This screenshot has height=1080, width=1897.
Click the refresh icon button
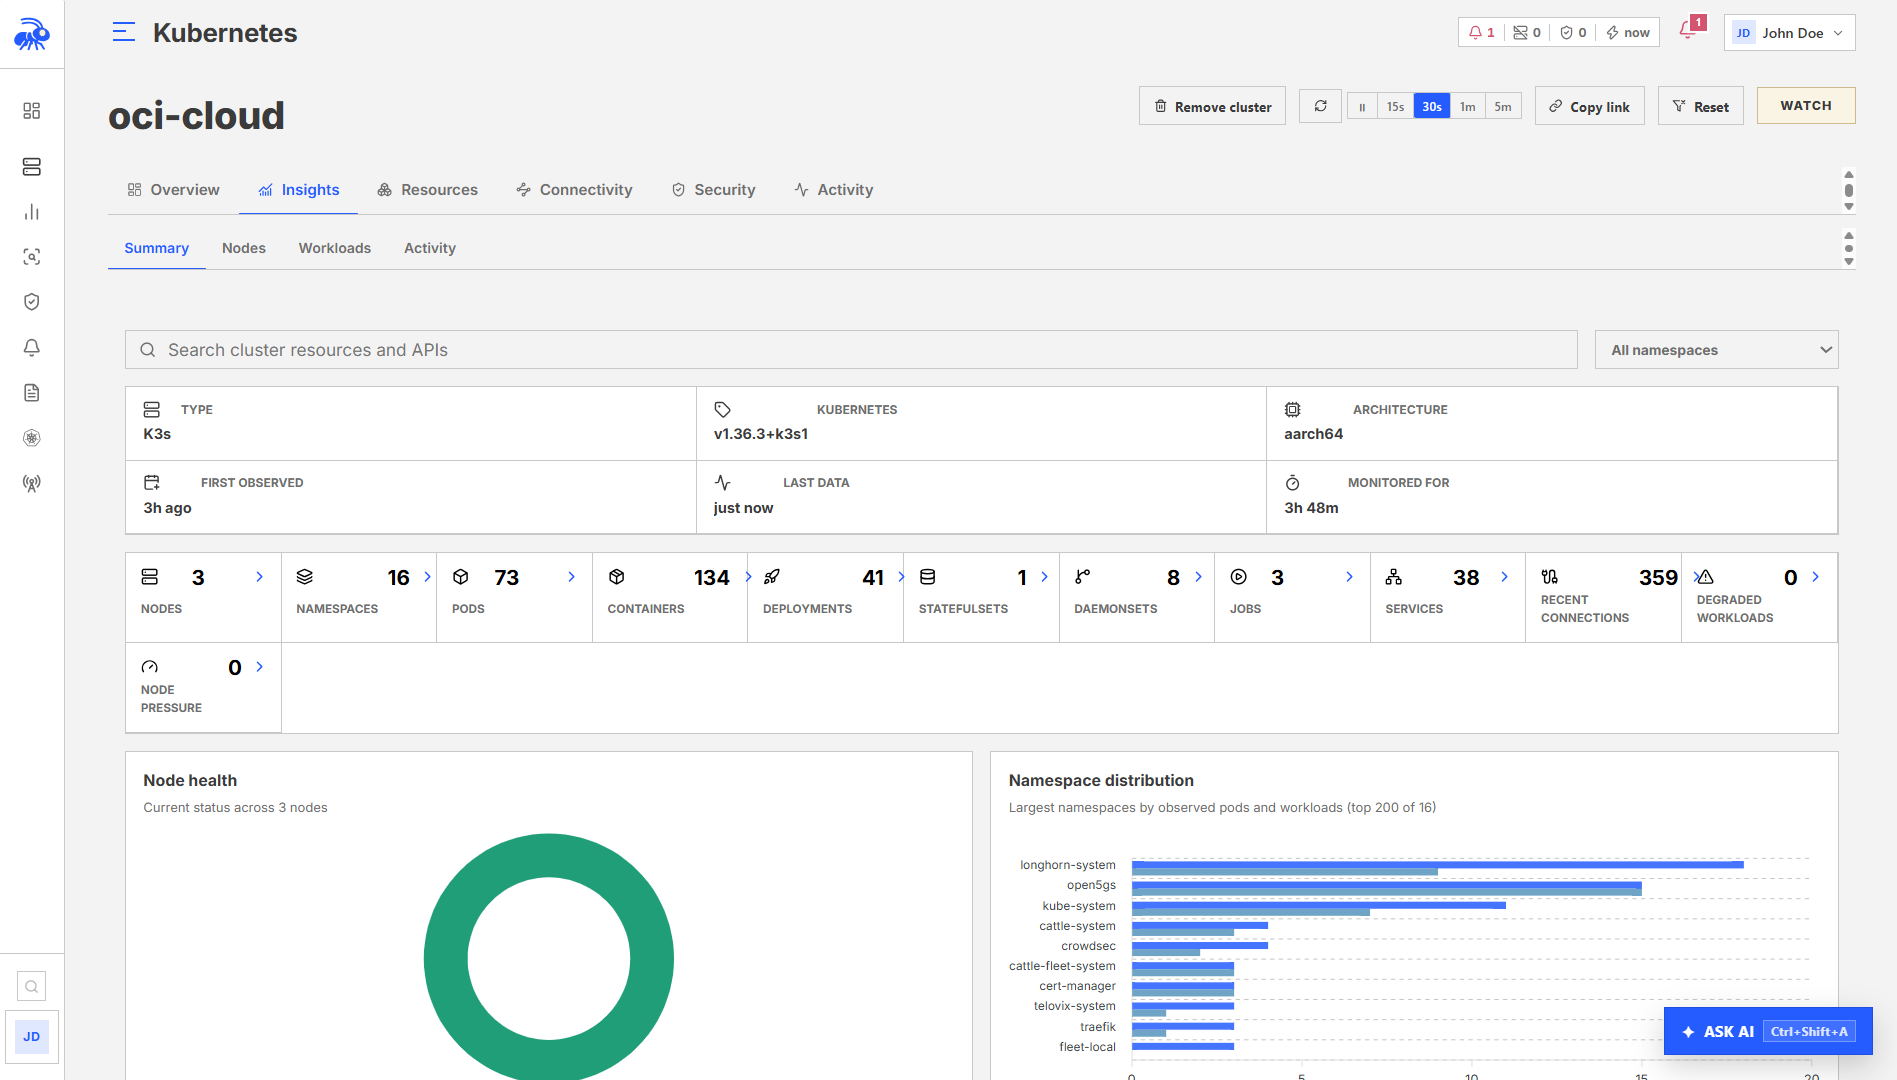click(1320, 106)
